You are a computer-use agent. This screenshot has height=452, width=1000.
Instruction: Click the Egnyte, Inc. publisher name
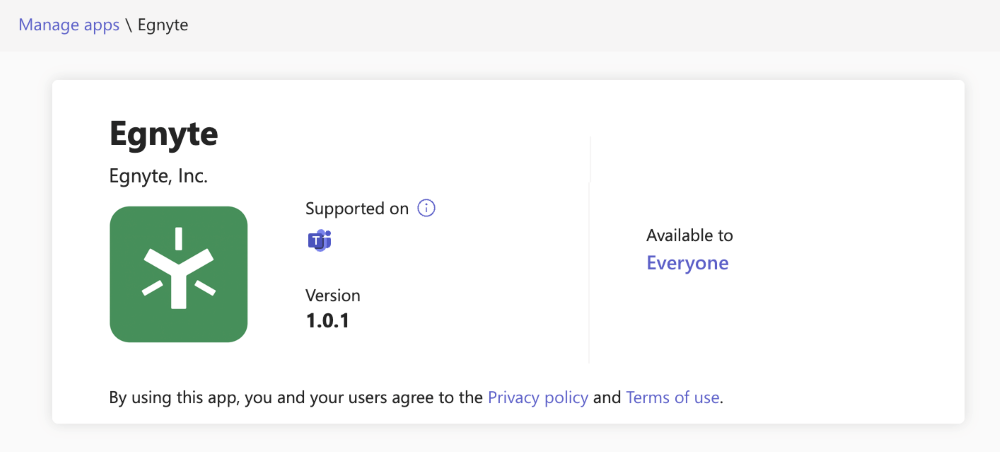(159, 177)
